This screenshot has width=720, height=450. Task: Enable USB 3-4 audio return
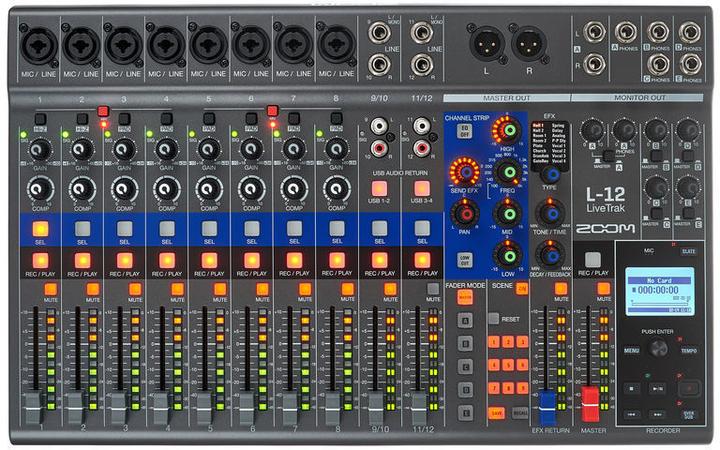(422, 188)
